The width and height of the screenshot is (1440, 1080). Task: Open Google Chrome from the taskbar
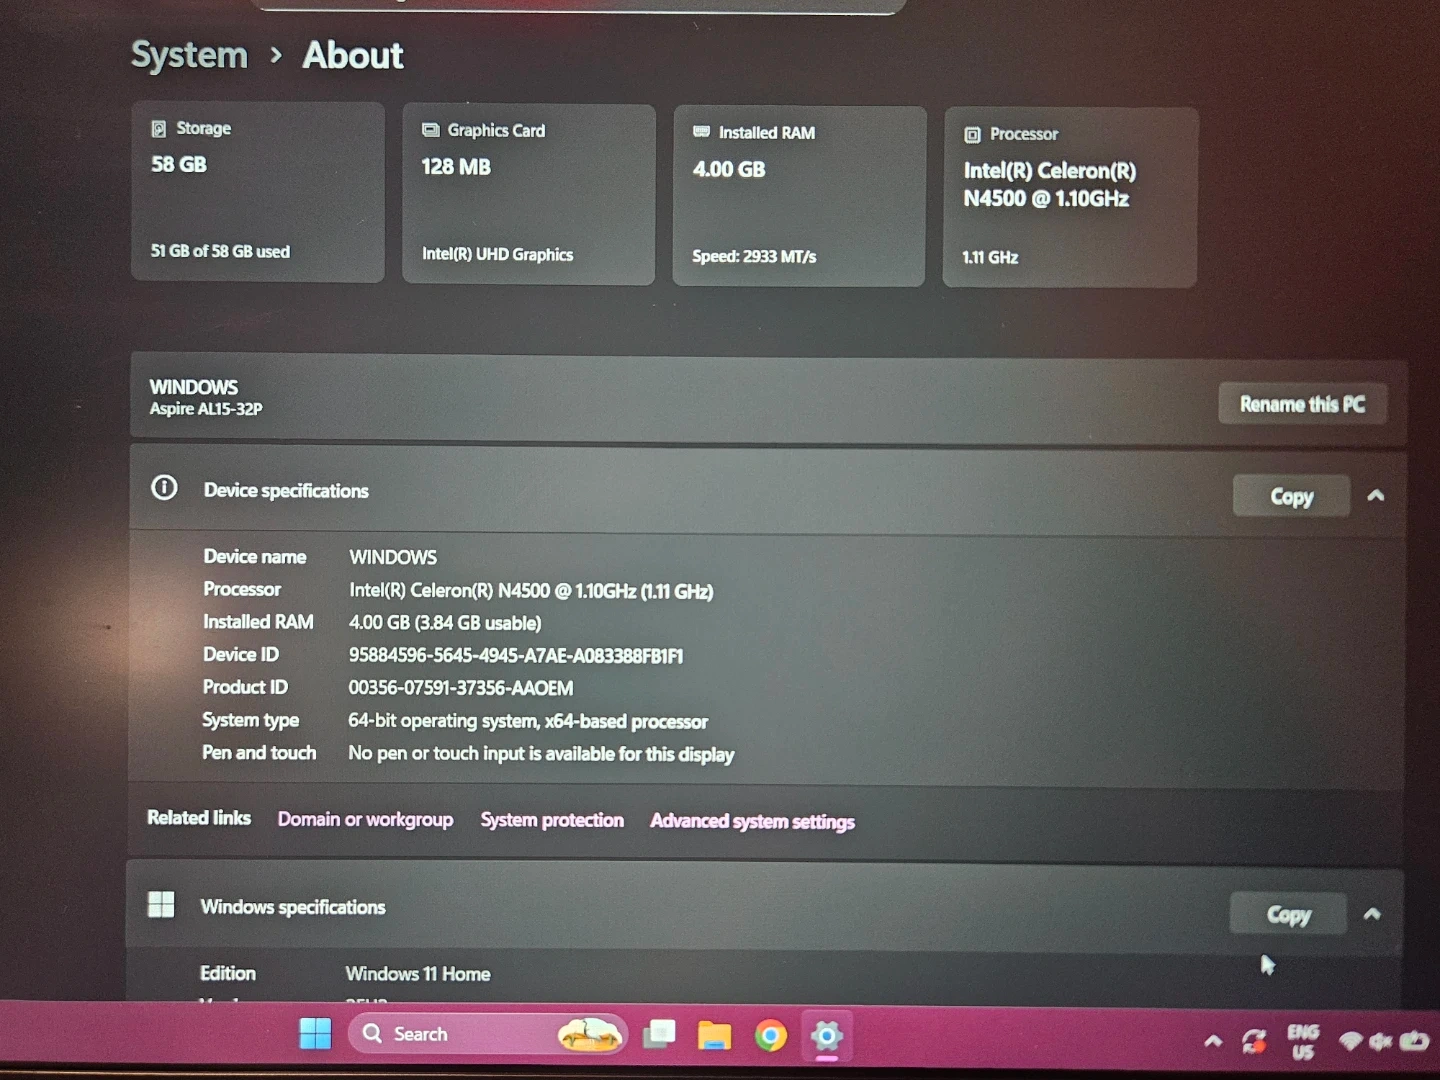pos(770,1036)
